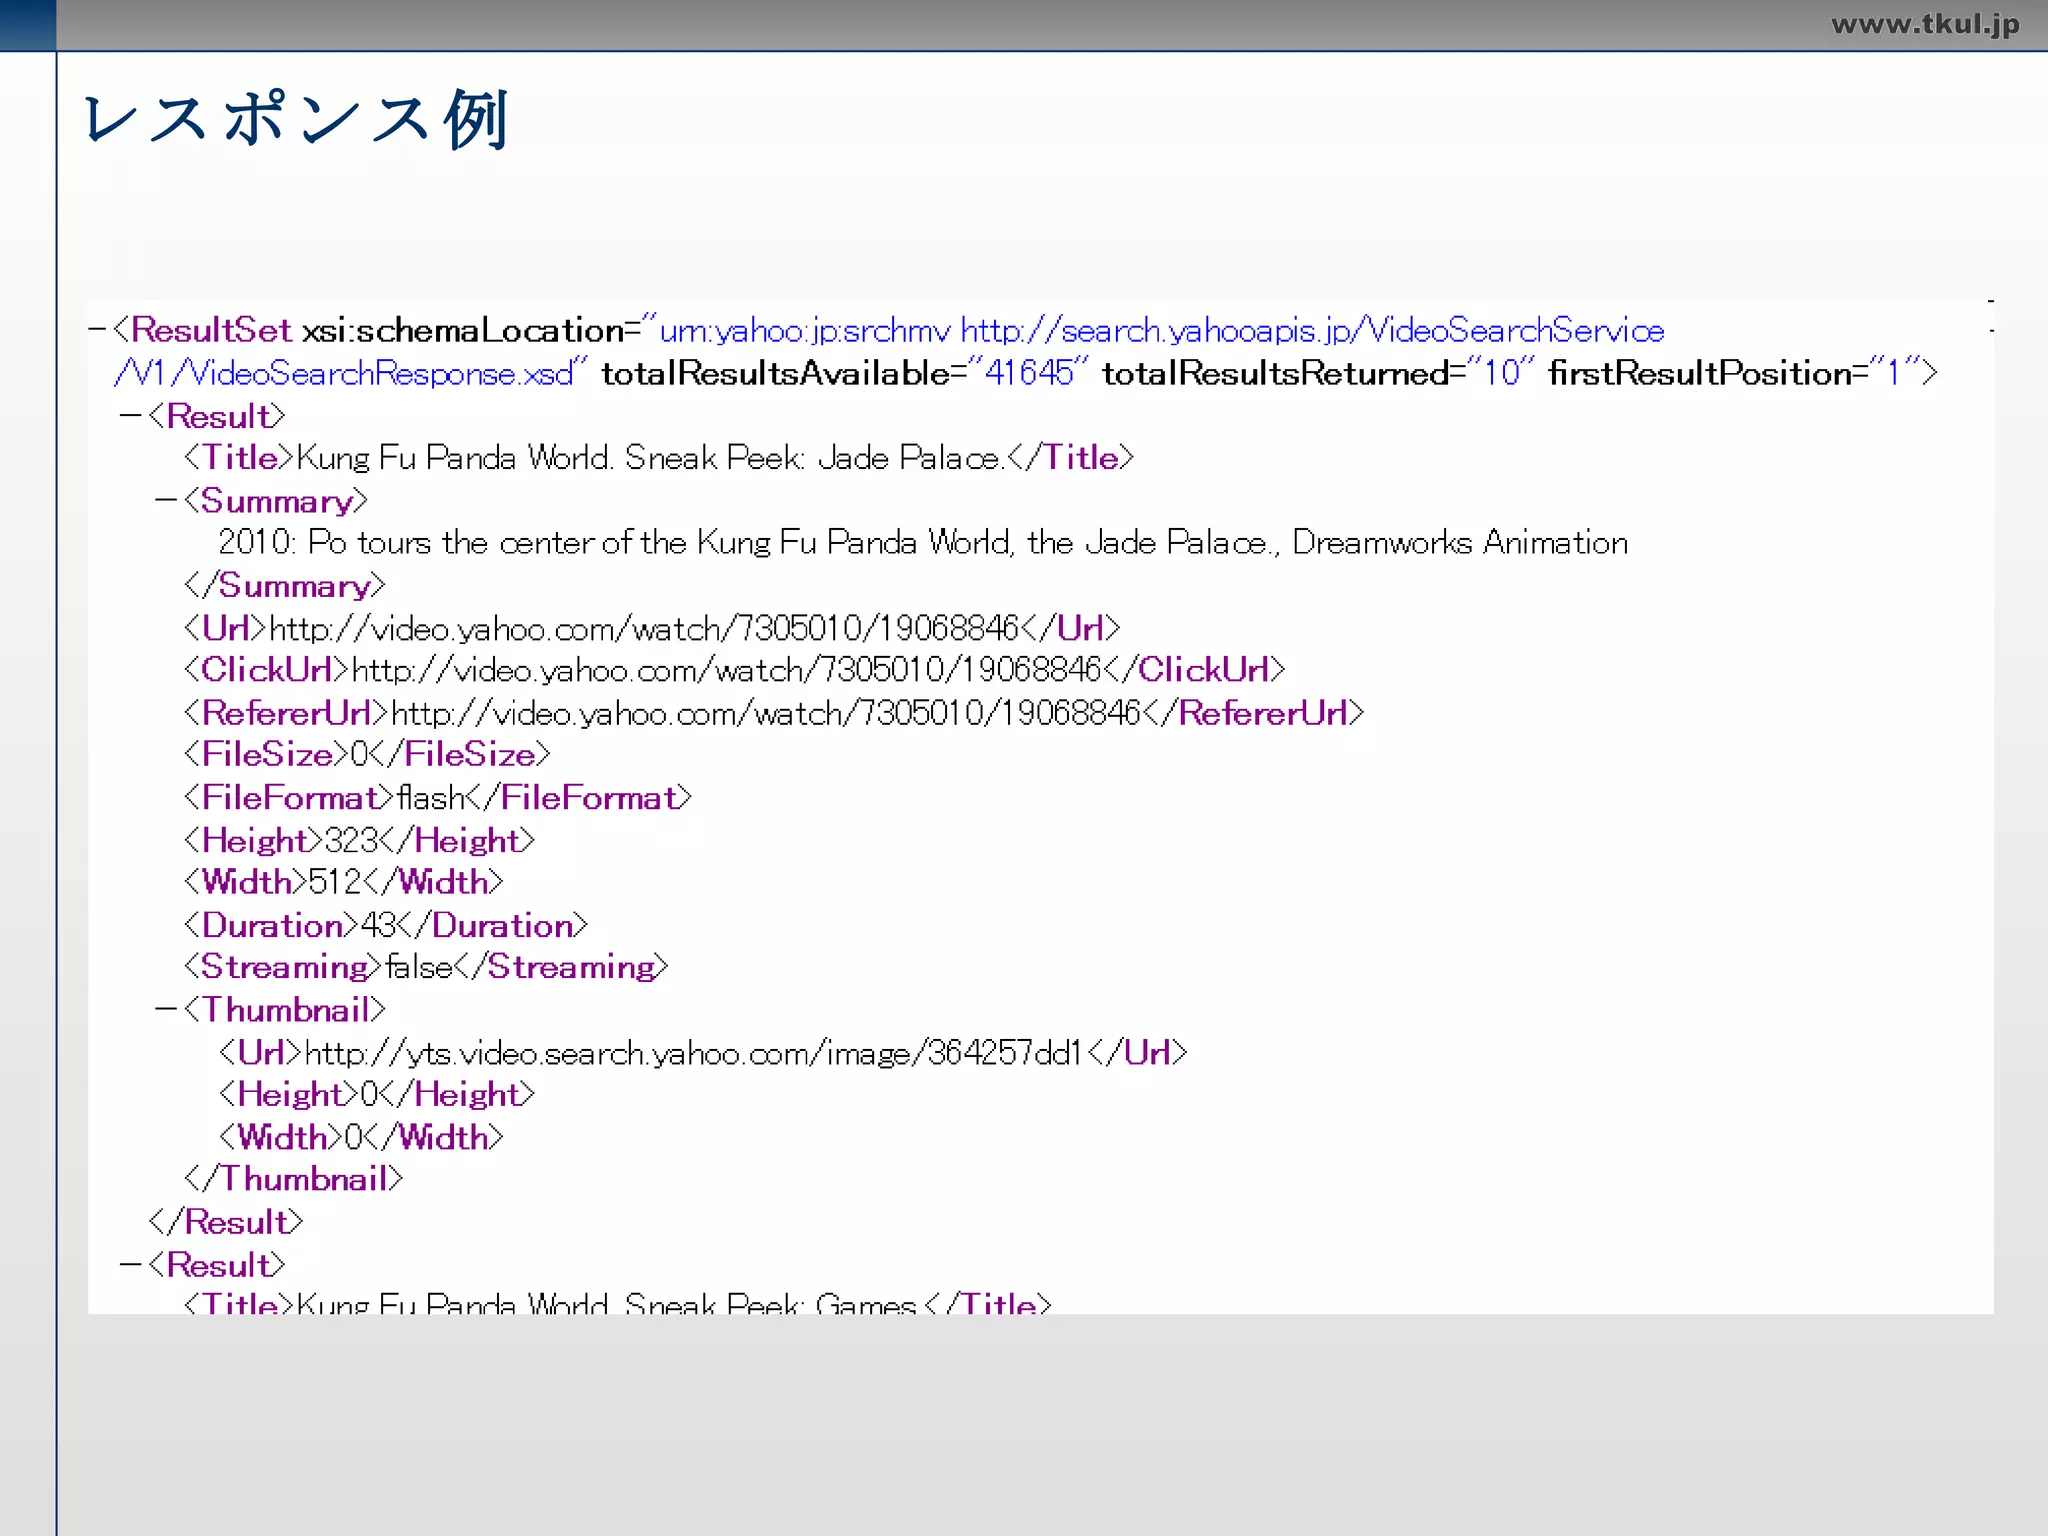Image resolution: width=2048 pixels, height=1536 pixels.
Task: Collapse the ResultSet root node
Action: [97, 330]
